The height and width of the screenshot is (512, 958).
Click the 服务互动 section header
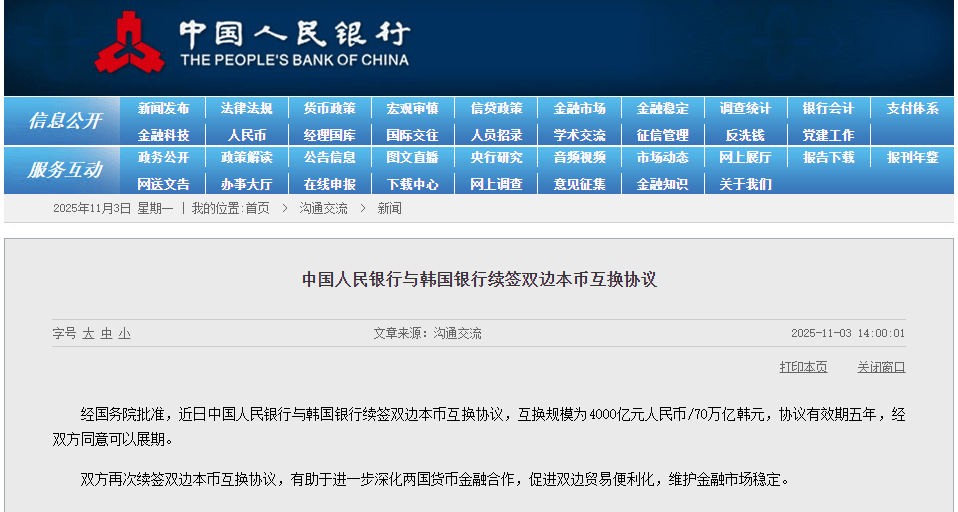tap(64, 171)
